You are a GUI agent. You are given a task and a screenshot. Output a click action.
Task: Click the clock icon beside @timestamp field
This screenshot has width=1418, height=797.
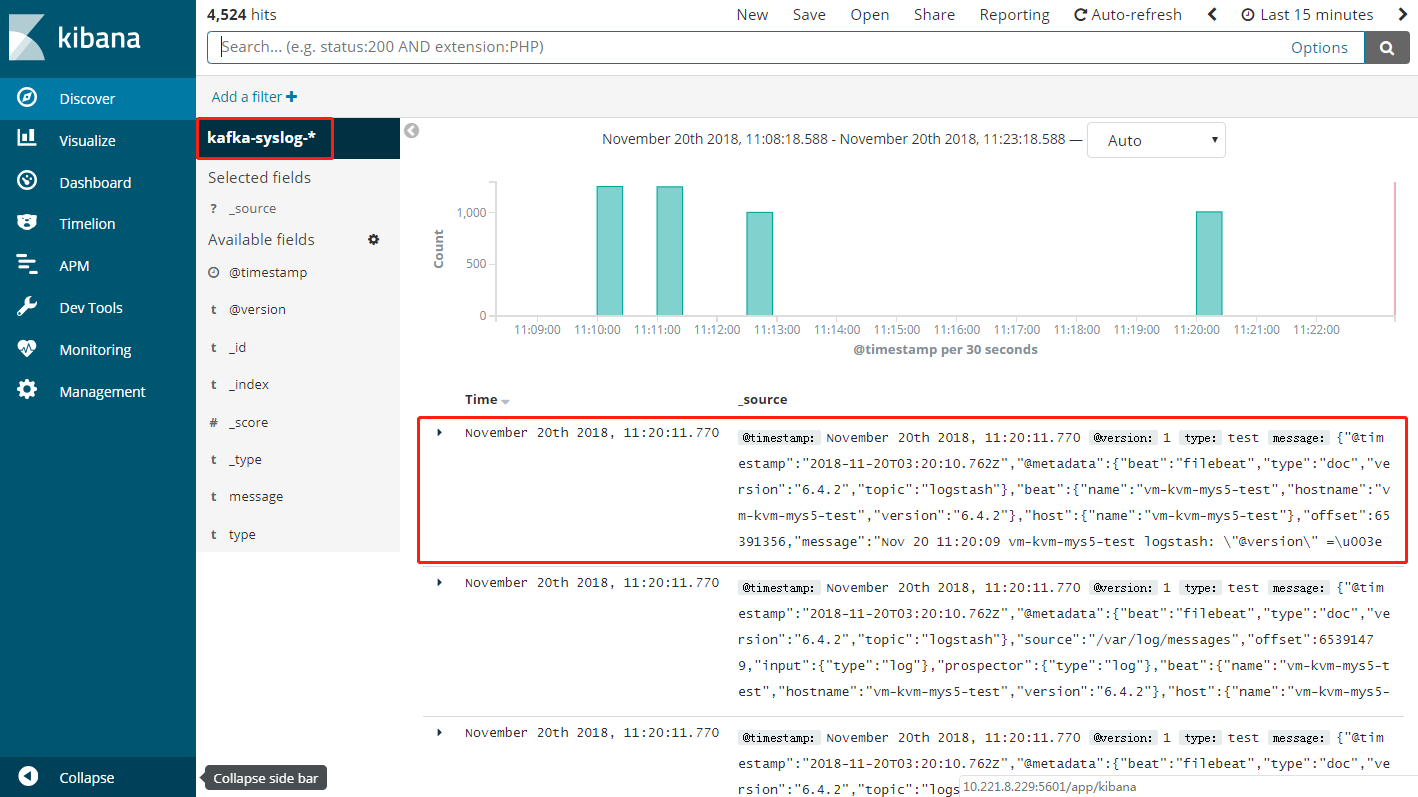[x=213, y=272]
